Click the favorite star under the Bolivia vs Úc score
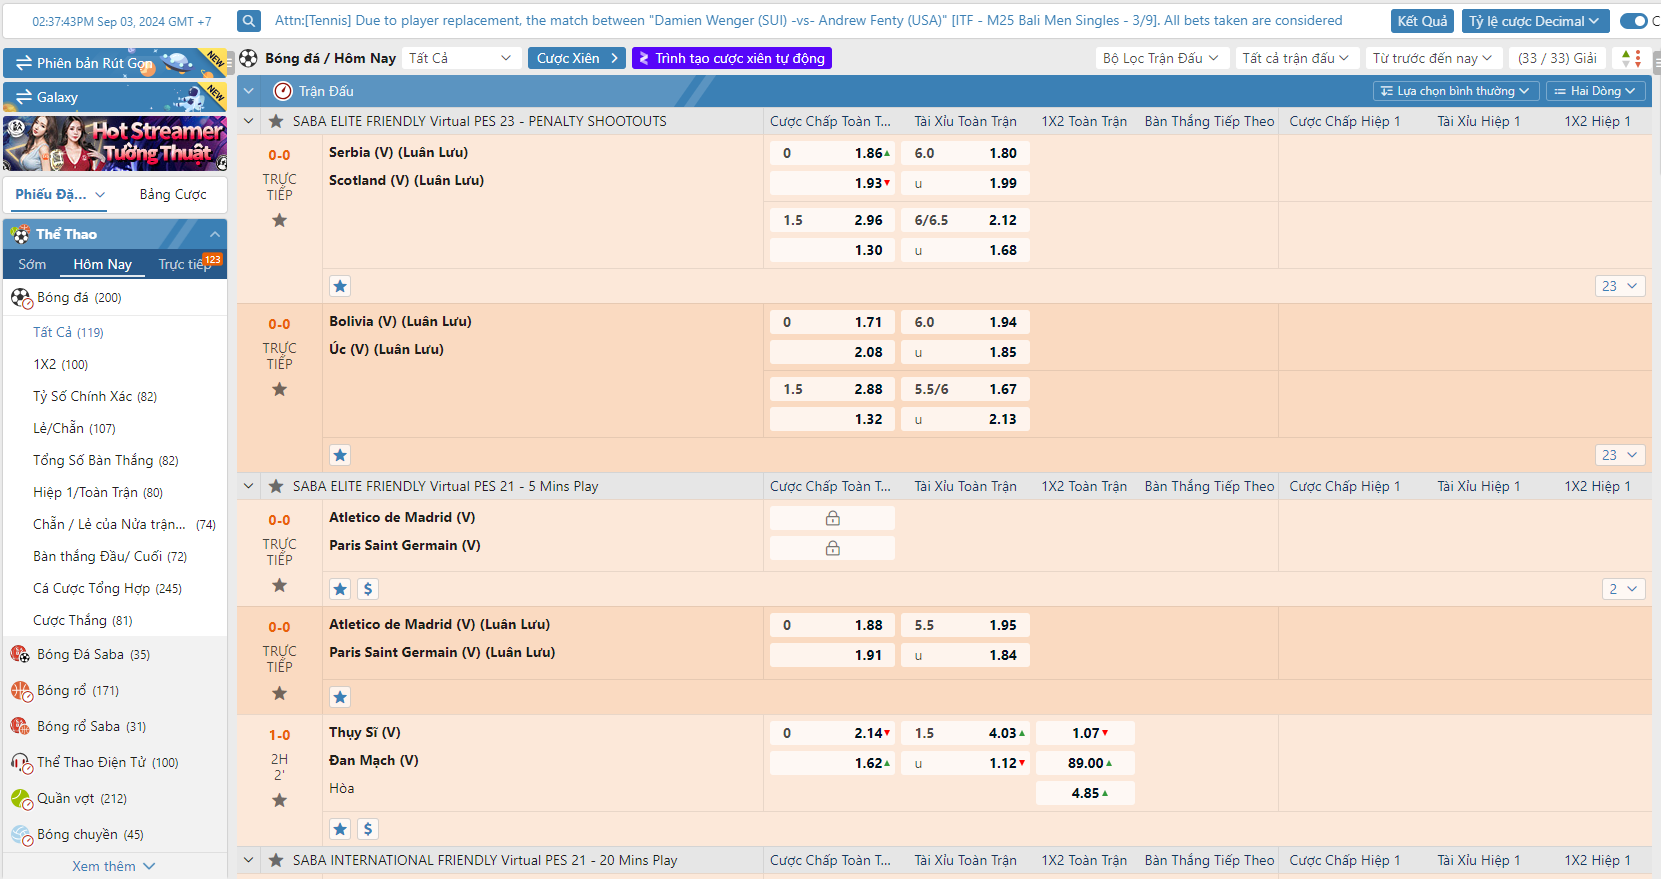 pos(280,389)
